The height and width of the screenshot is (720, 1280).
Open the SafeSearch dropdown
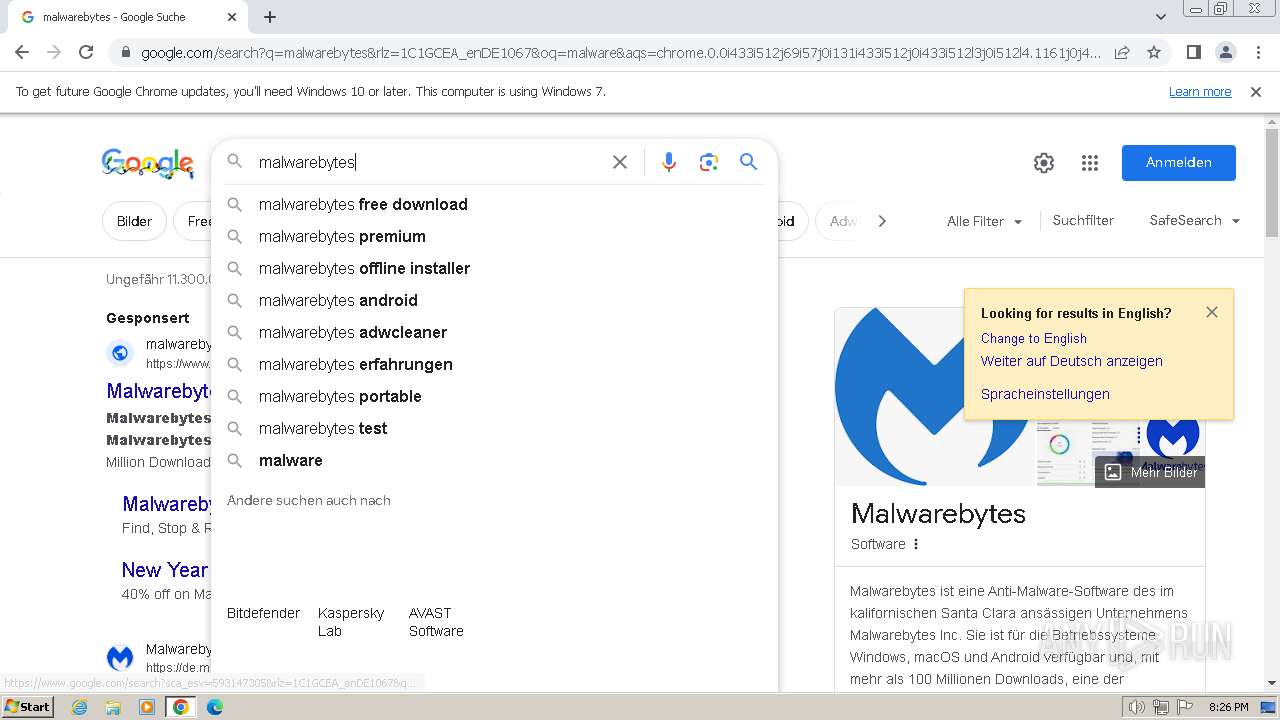pyautogui.click(x=1195, y=221)
